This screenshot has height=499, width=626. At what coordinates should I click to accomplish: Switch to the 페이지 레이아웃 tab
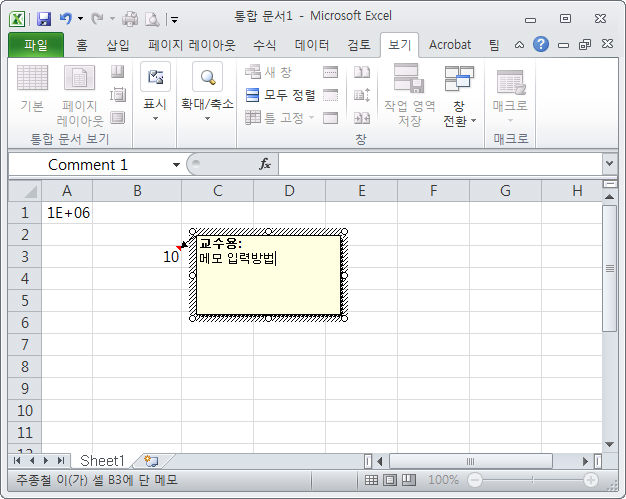(x=192, y=45)
